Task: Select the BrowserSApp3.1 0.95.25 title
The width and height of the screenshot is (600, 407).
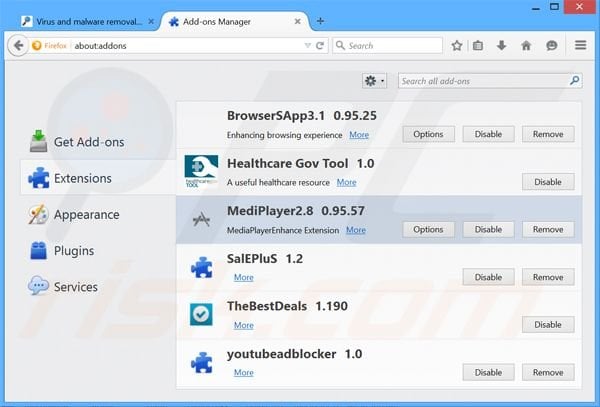Action: tap(302, 116)
